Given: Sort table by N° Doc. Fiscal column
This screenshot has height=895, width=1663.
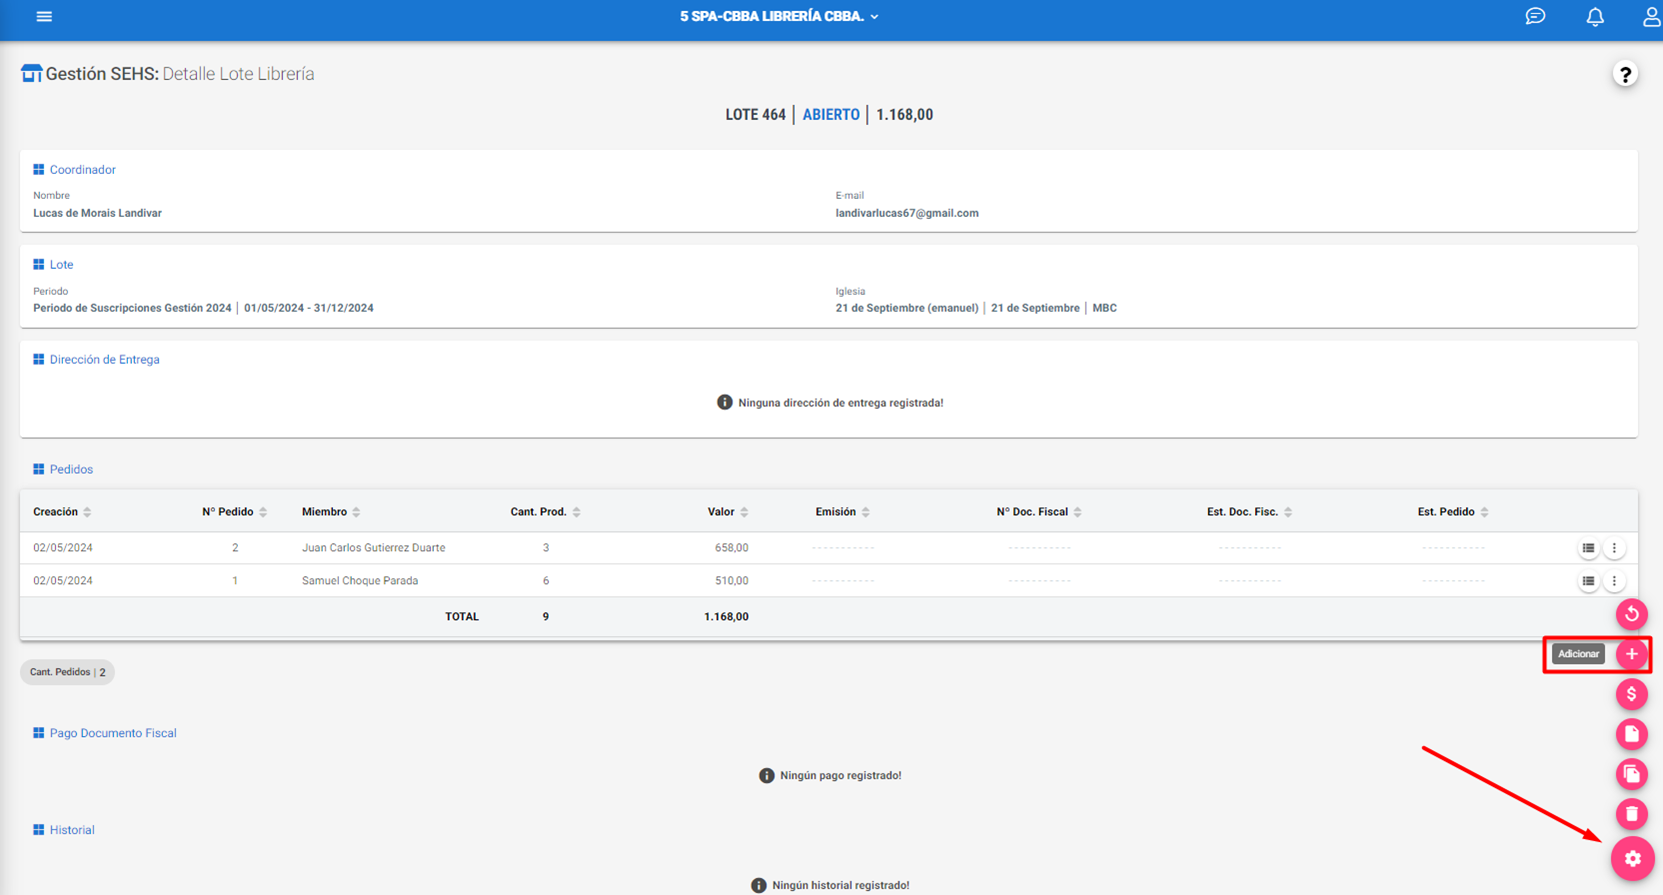Looking at the screenshot, I should 1039,512.
